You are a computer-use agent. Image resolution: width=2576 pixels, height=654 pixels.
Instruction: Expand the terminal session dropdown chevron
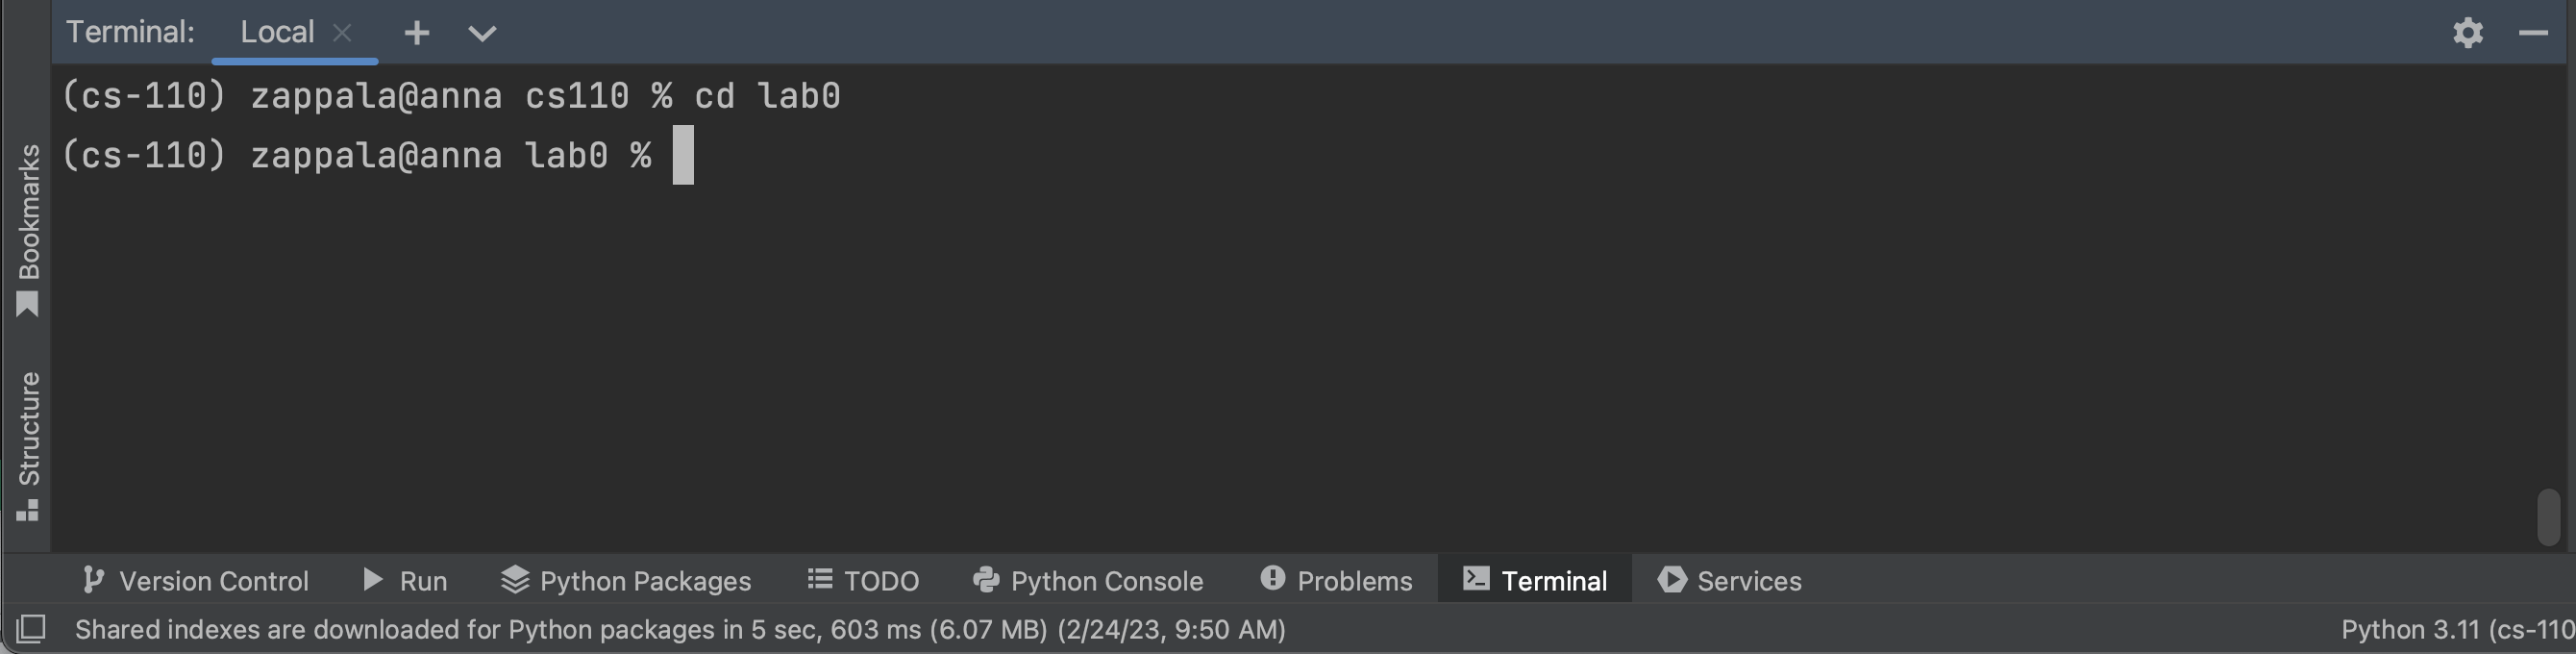point(482,33)
